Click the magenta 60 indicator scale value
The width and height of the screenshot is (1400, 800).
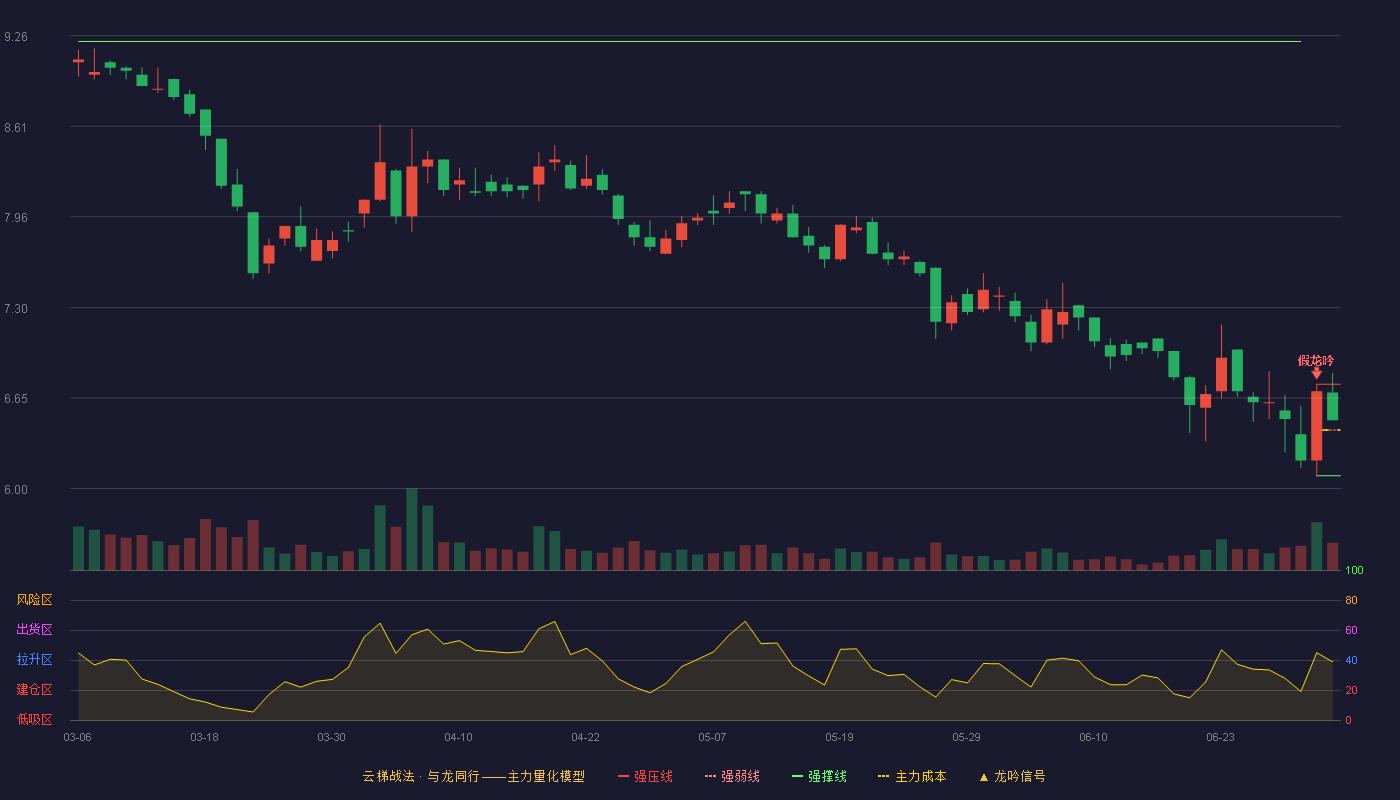pyautogui.click(x=1351, y=630)
